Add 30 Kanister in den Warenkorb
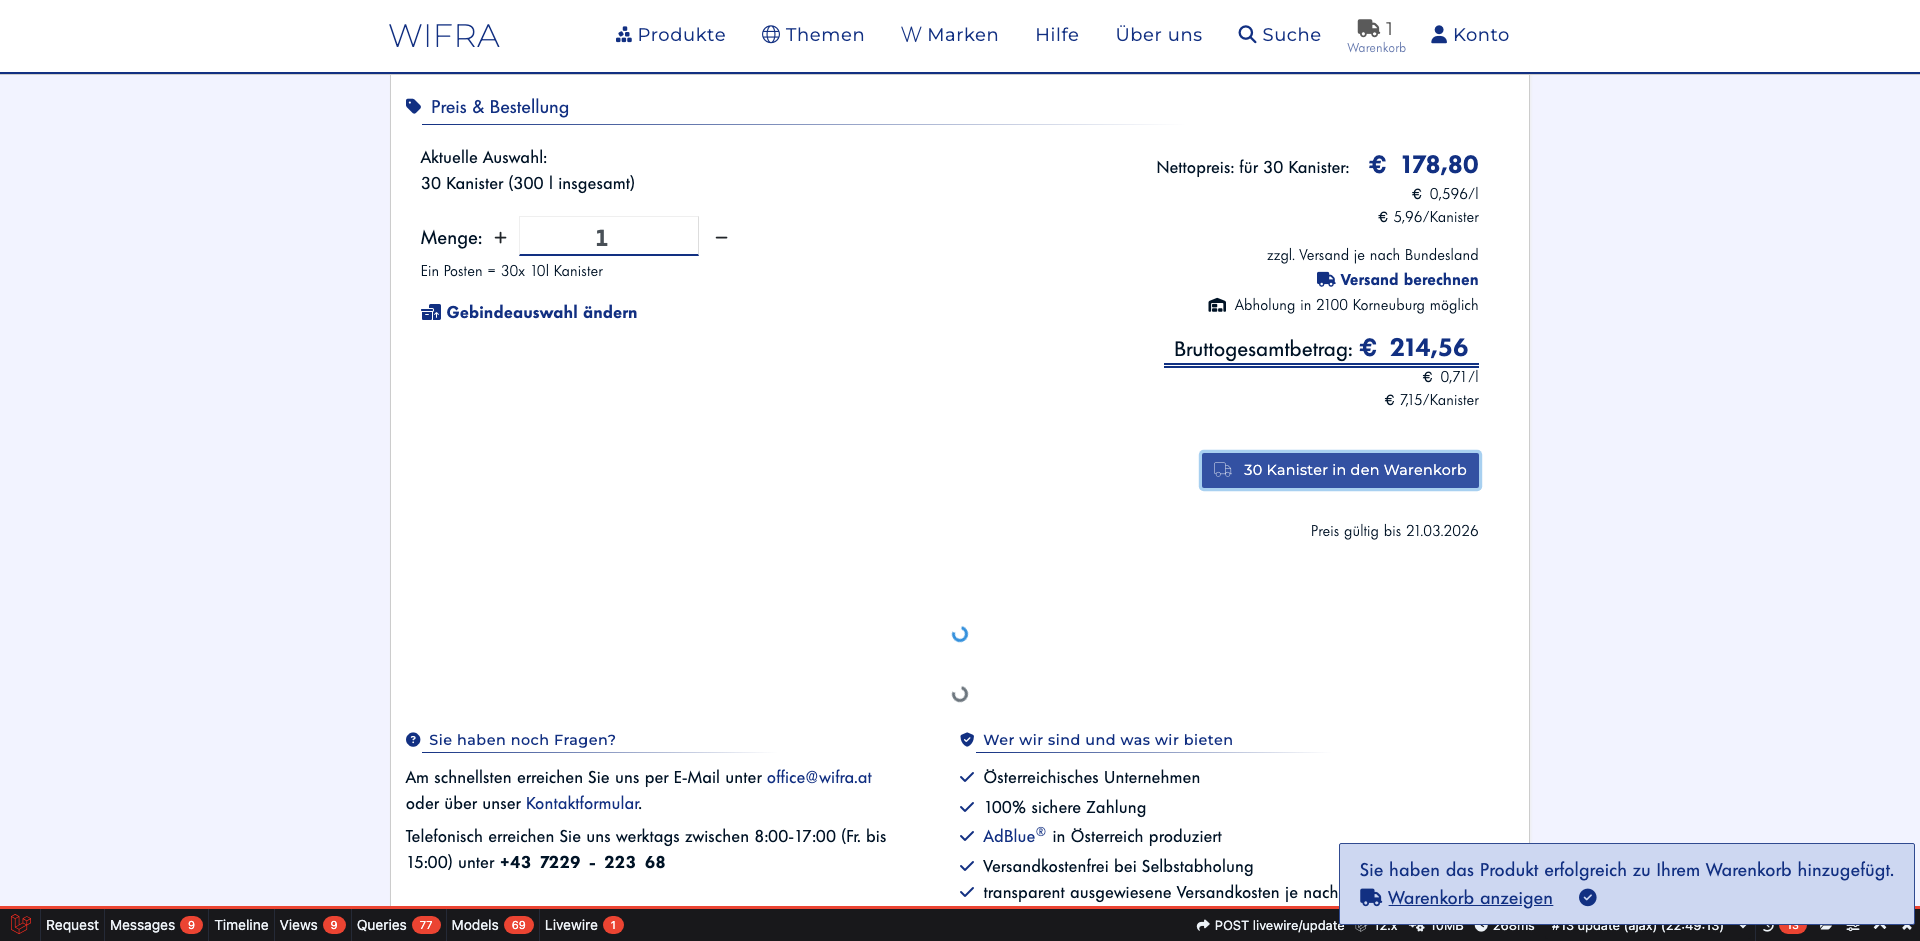Viewport: 1920px width, 941px height. point(1340,470)
